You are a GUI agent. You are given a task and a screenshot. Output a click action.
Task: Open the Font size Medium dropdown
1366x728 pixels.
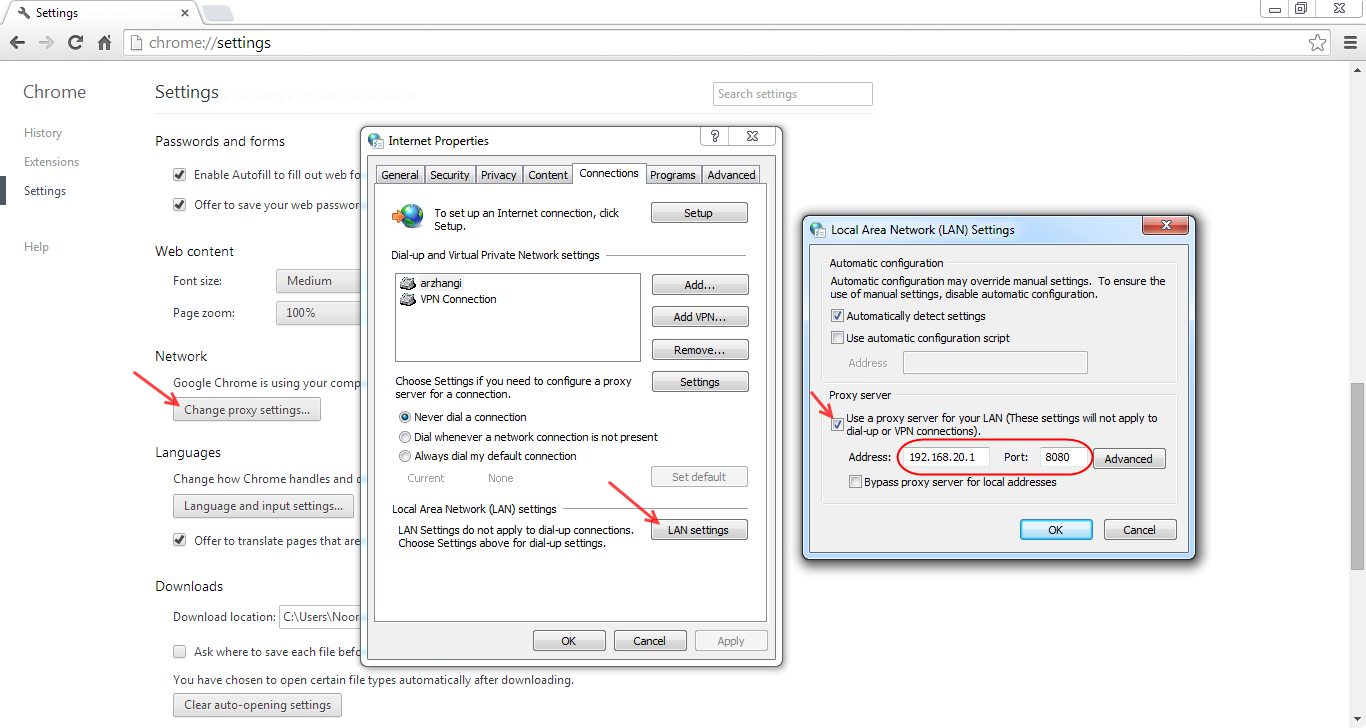point(318,281)
